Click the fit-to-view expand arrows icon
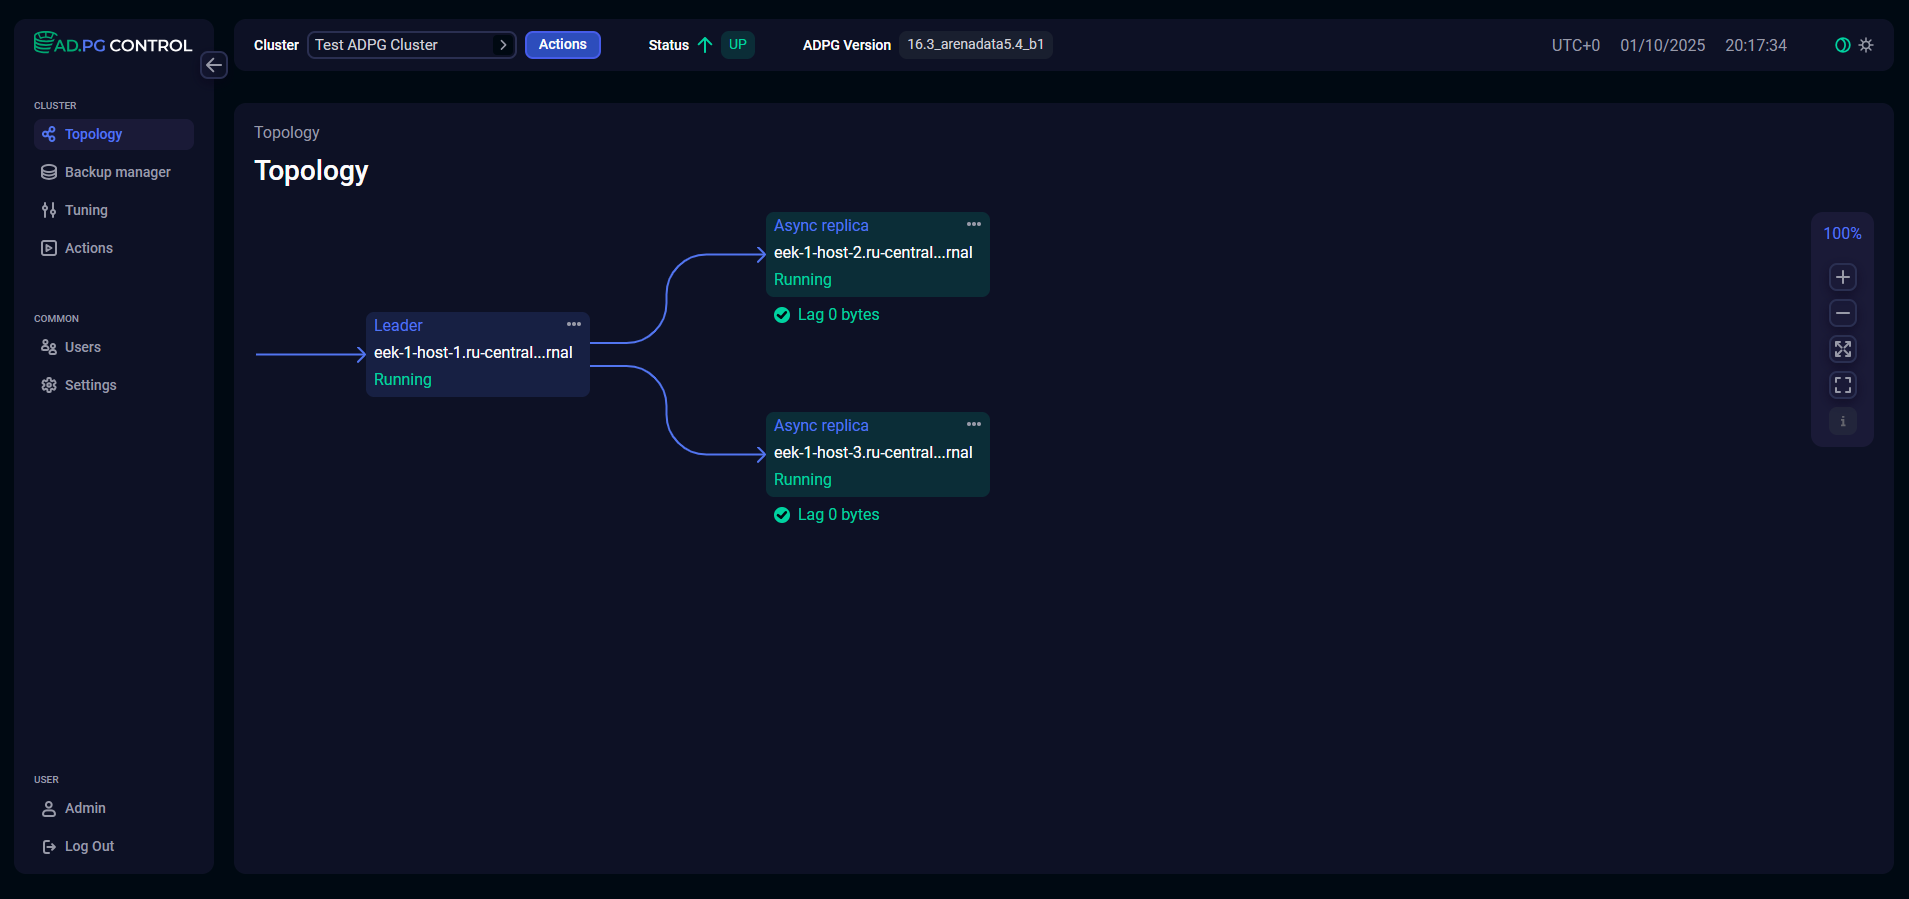1909x899 pixels. click(1842, 349)
